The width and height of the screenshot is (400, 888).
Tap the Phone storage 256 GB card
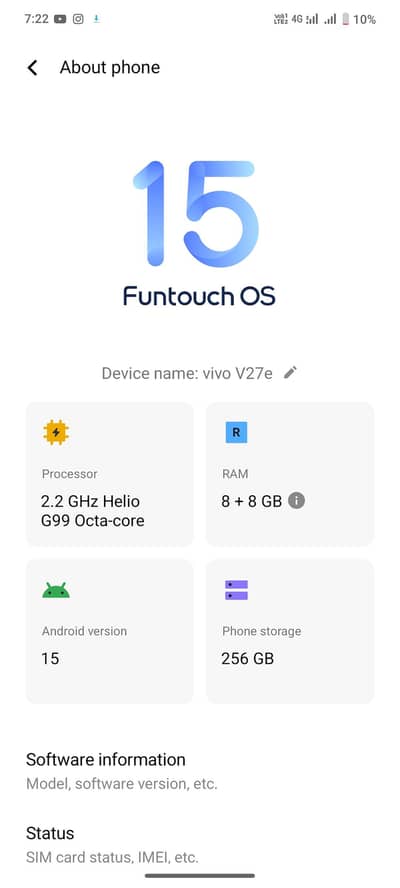point(290,631)
